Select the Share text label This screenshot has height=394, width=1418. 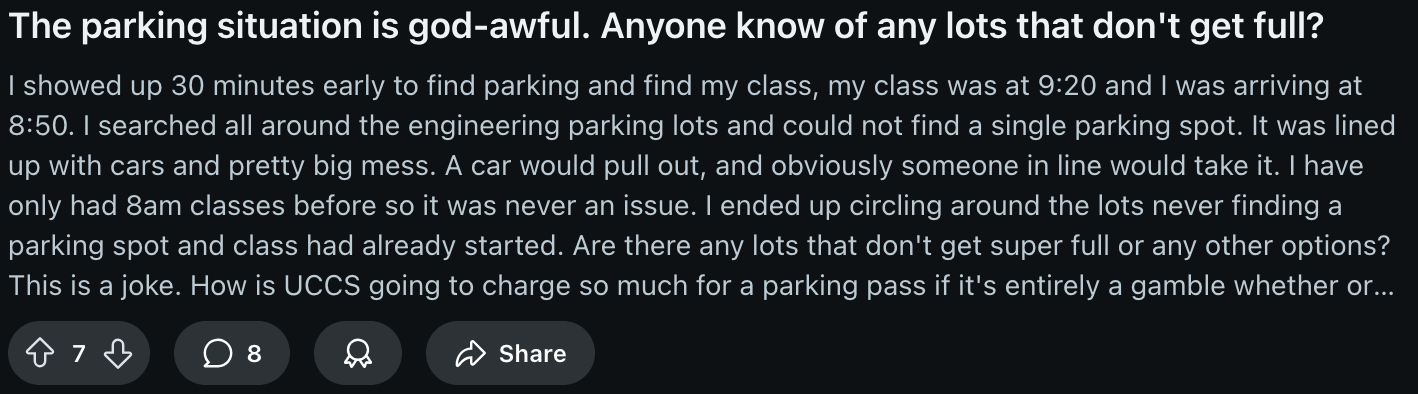pyautogui.click(x=532, y=353)
